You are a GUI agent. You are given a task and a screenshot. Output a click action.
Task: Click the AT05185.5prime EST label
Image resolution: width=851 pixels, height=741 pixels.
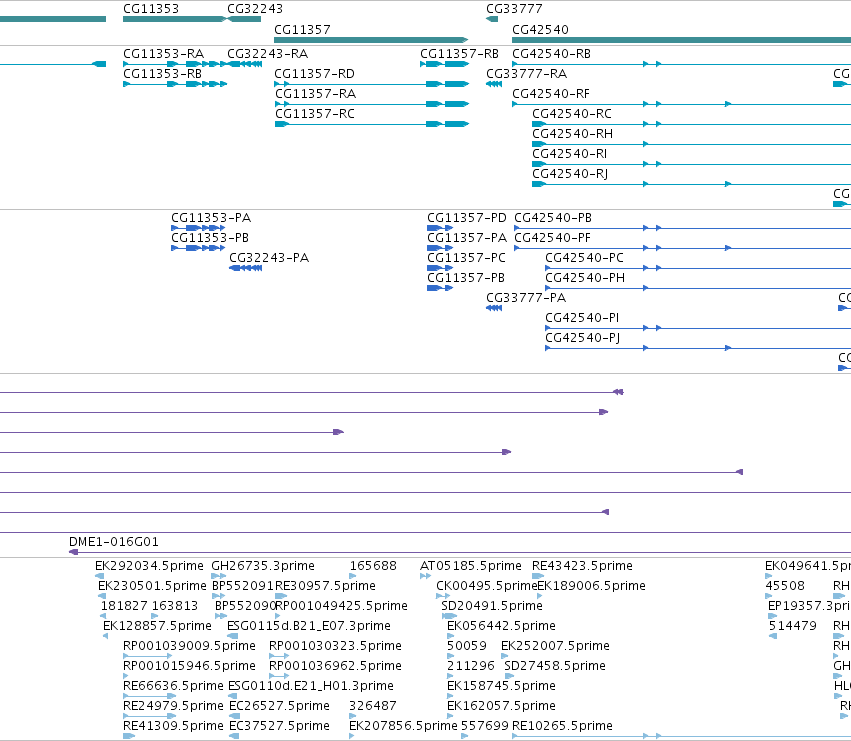(x=471, y=566)
